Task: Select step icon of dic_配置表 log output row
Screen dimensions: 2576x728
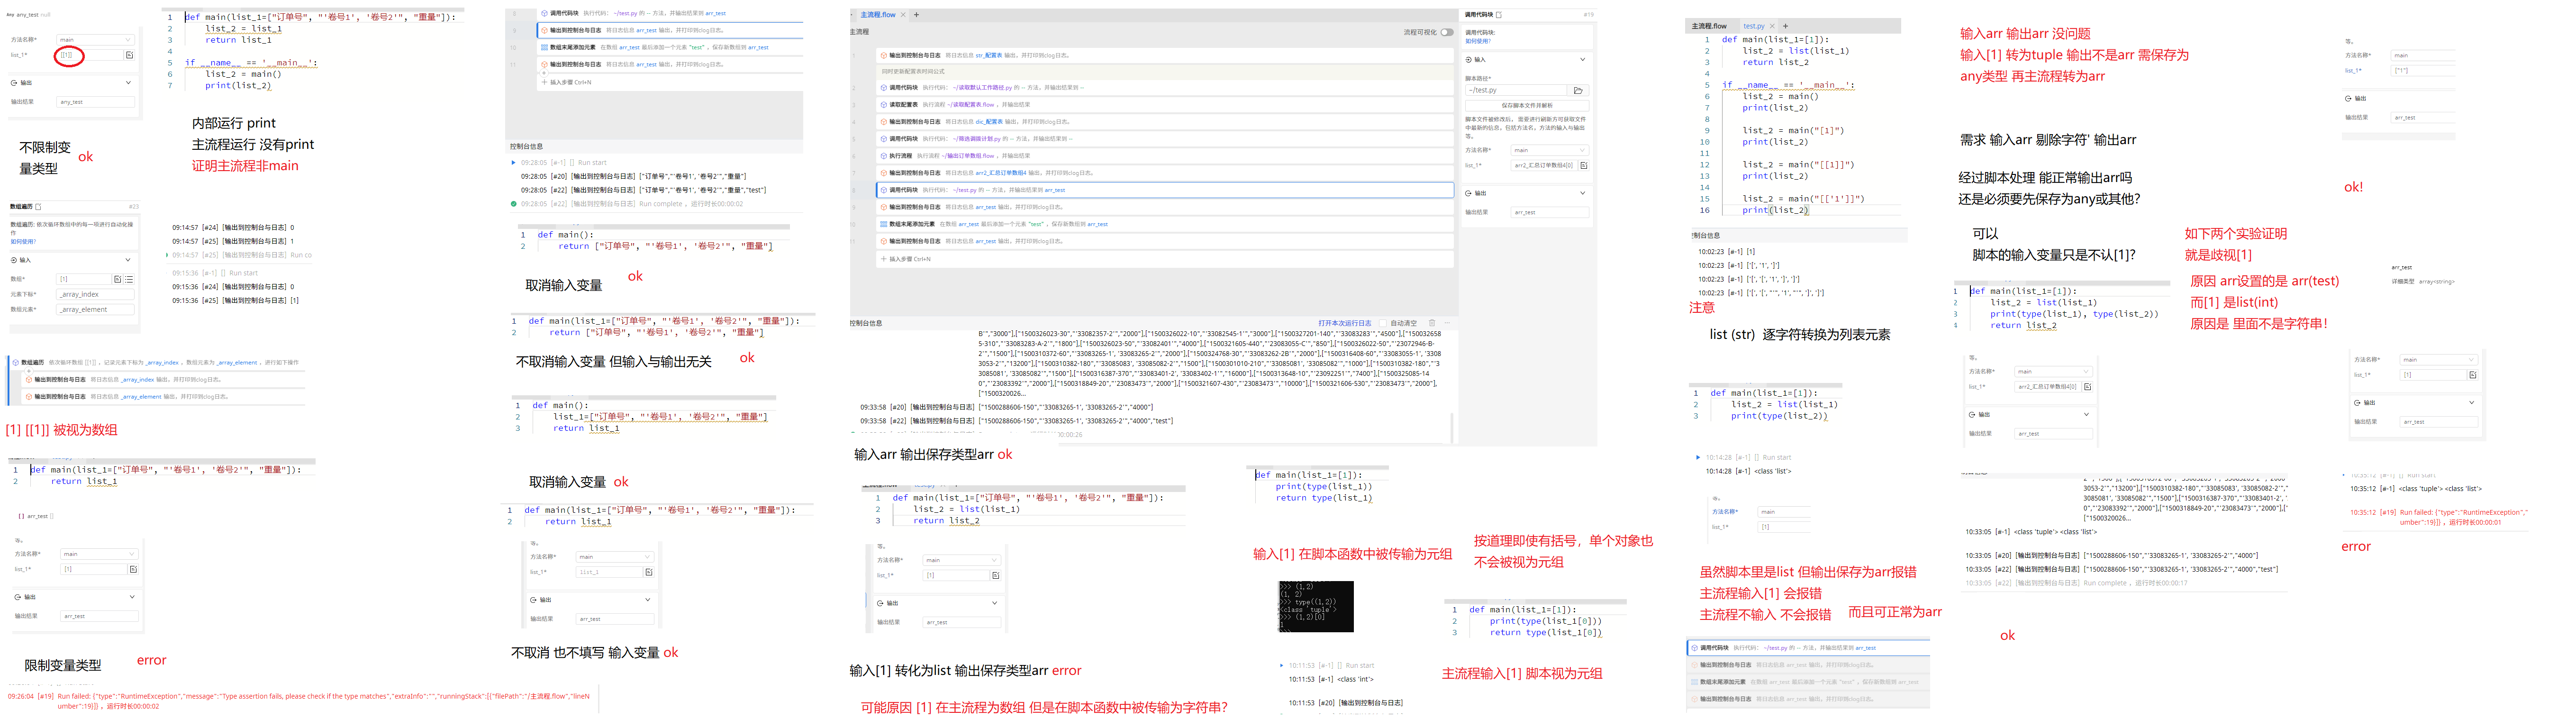Action: (884, 122)
